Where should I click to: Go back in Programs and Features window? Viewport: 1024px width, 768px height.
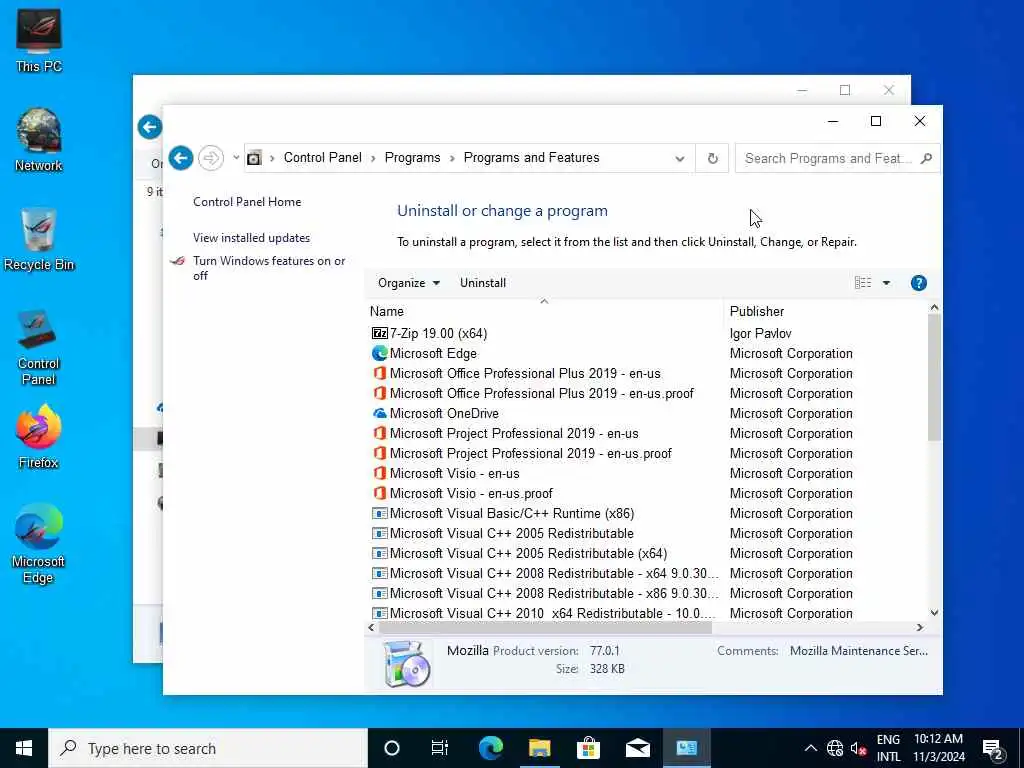coord(181,158)
